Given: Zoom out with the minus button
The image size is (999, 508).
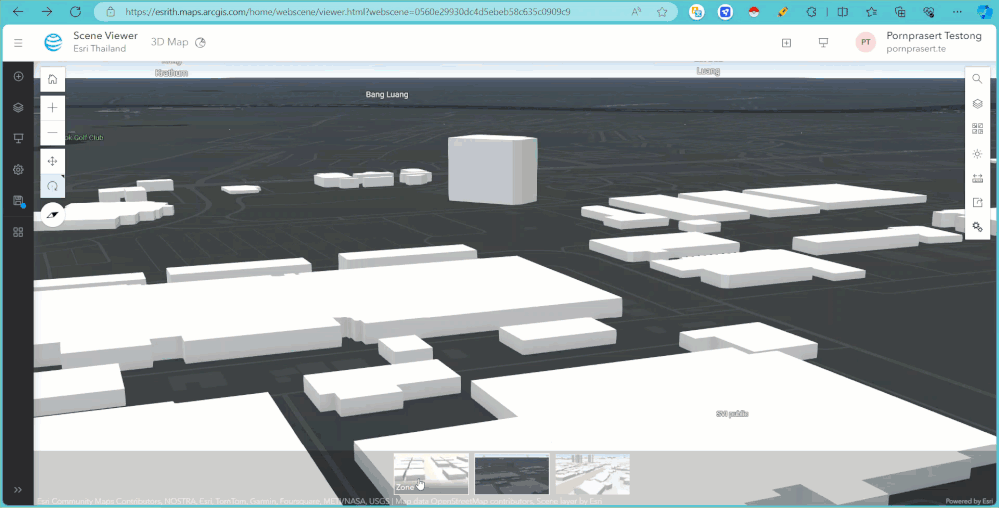Looking at the screenshot, I should [x=52, y=133].
